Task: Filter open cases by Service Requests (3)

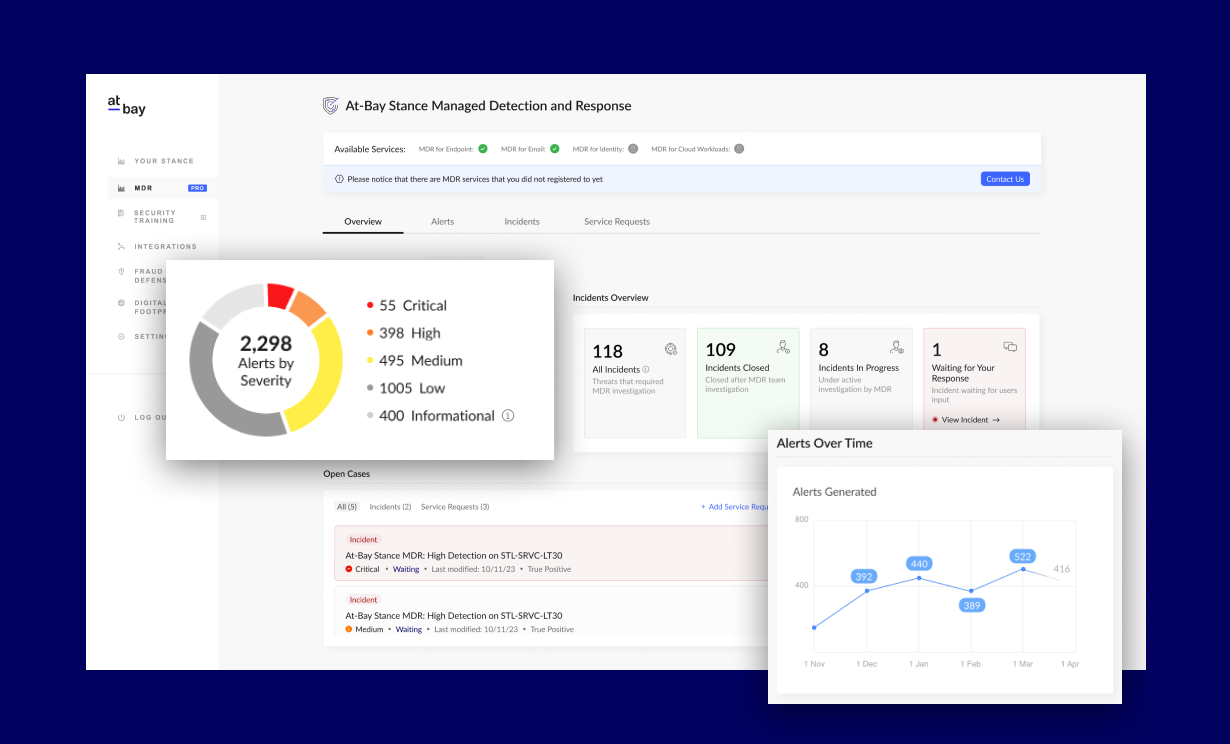Action: tap(455, 507)
